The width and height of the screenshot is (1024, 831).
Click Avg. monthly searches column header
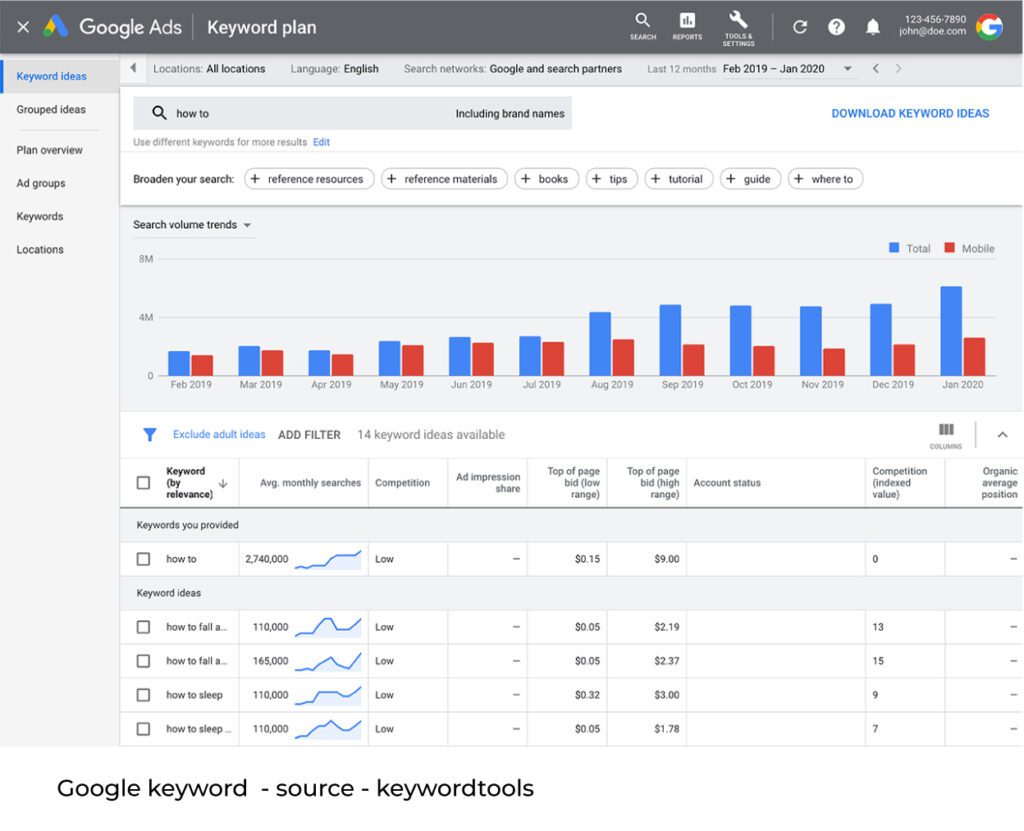click(310, 483)
